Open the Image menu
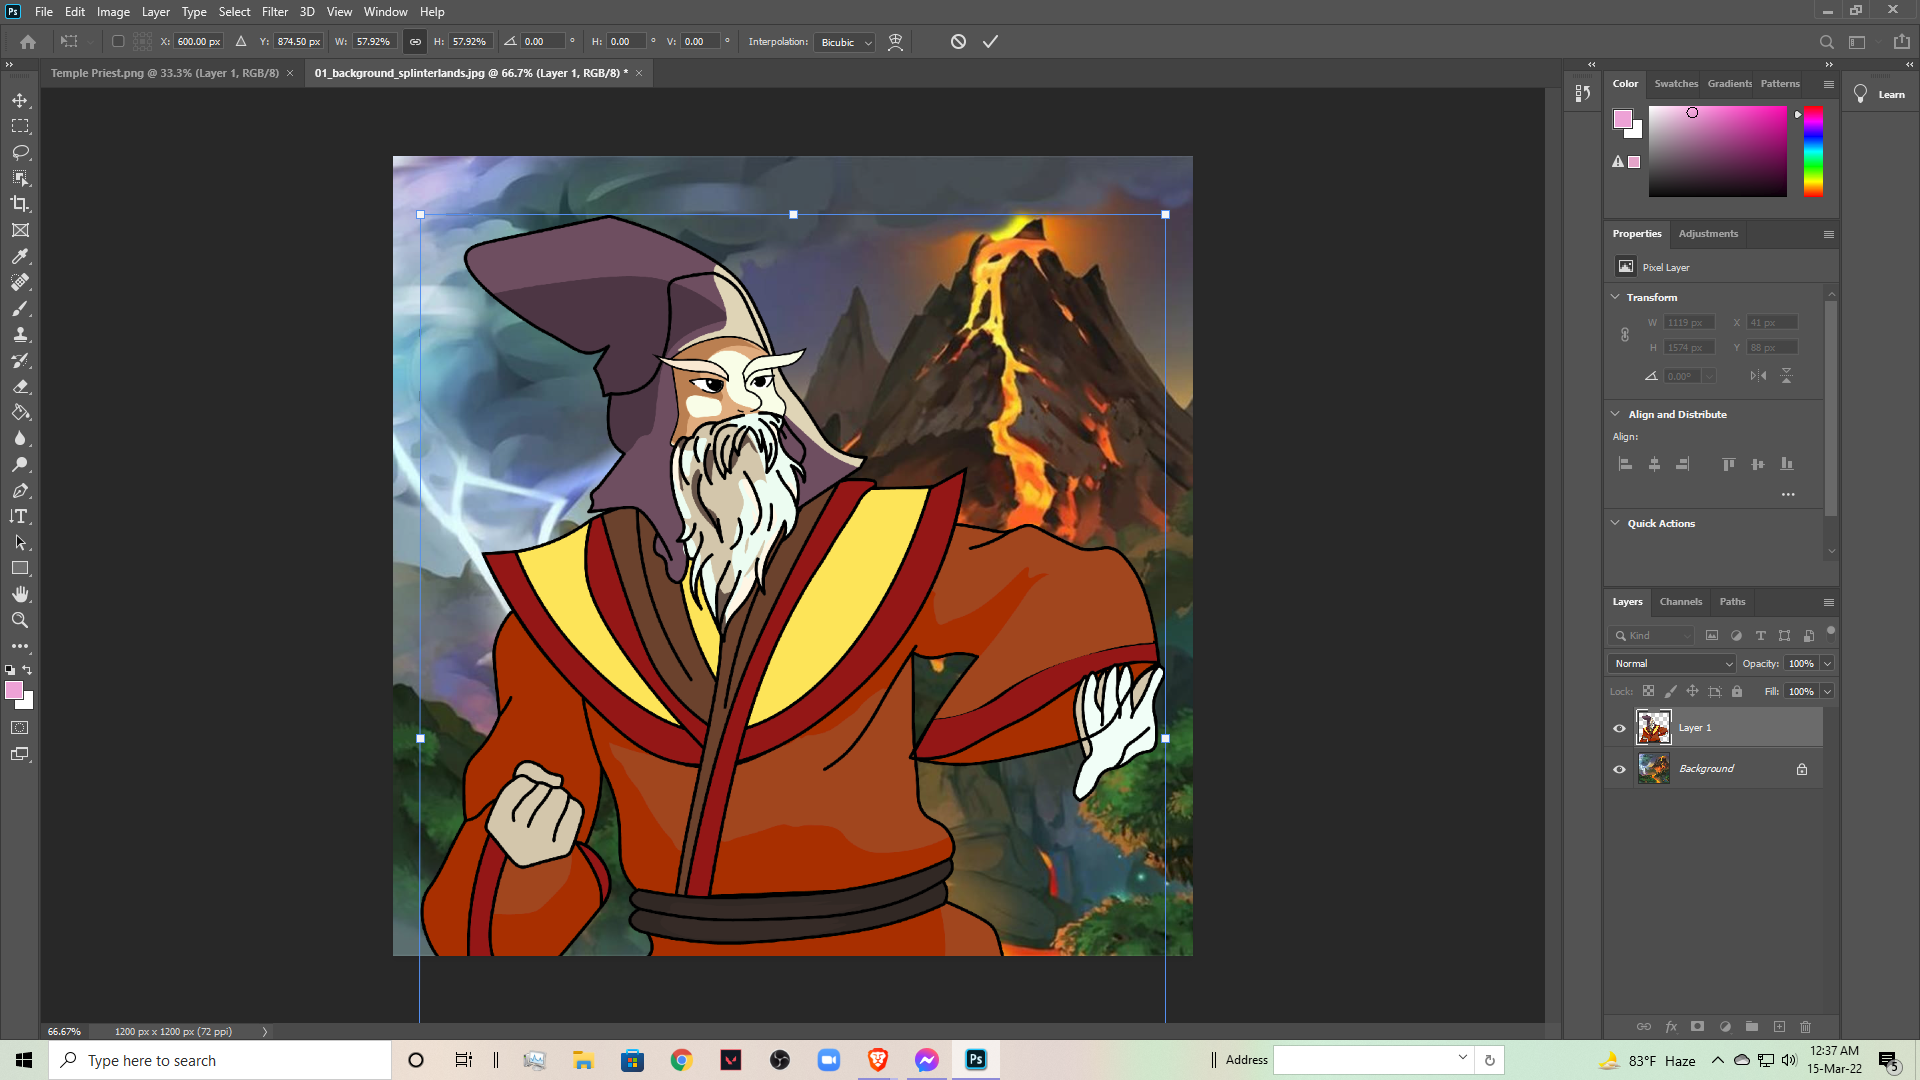Image resolution: width=1920 pixels, height=1080 pixels. pyautogui.click(x=113, y=12)
